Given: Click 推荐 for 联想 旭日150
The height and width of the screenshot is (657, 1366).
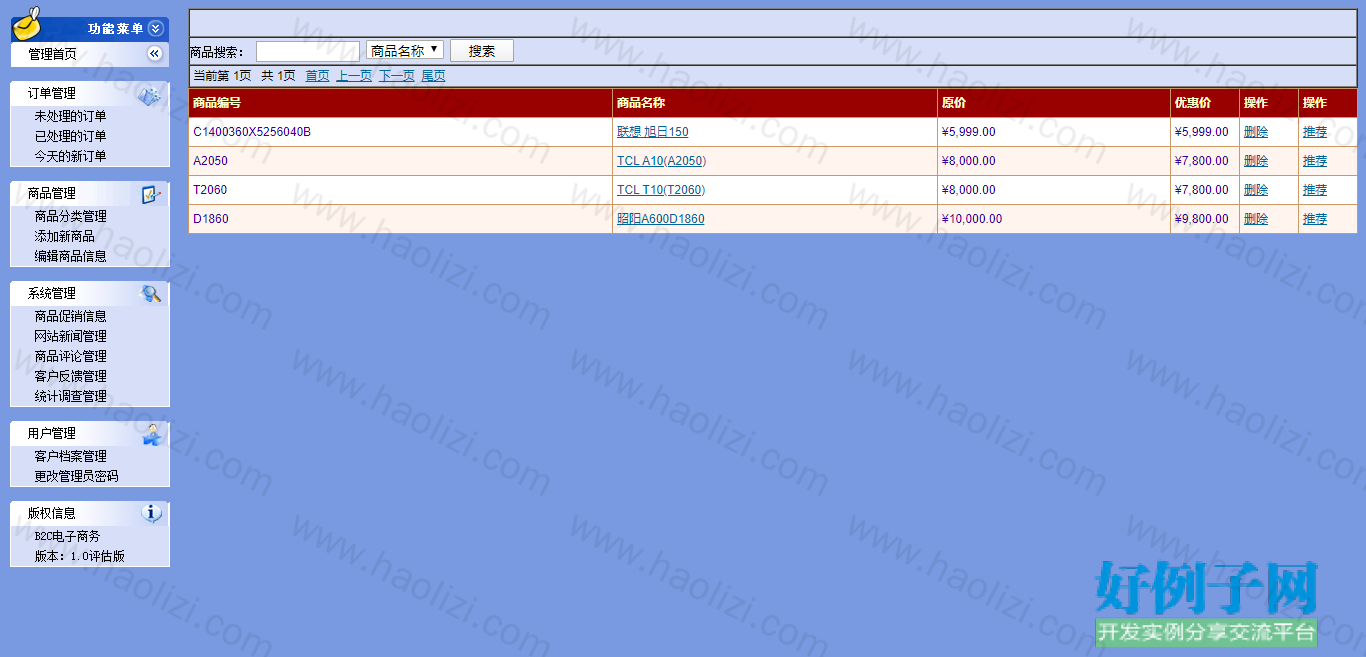Looking at the screenshot, I should click(x=1315, y=132).
